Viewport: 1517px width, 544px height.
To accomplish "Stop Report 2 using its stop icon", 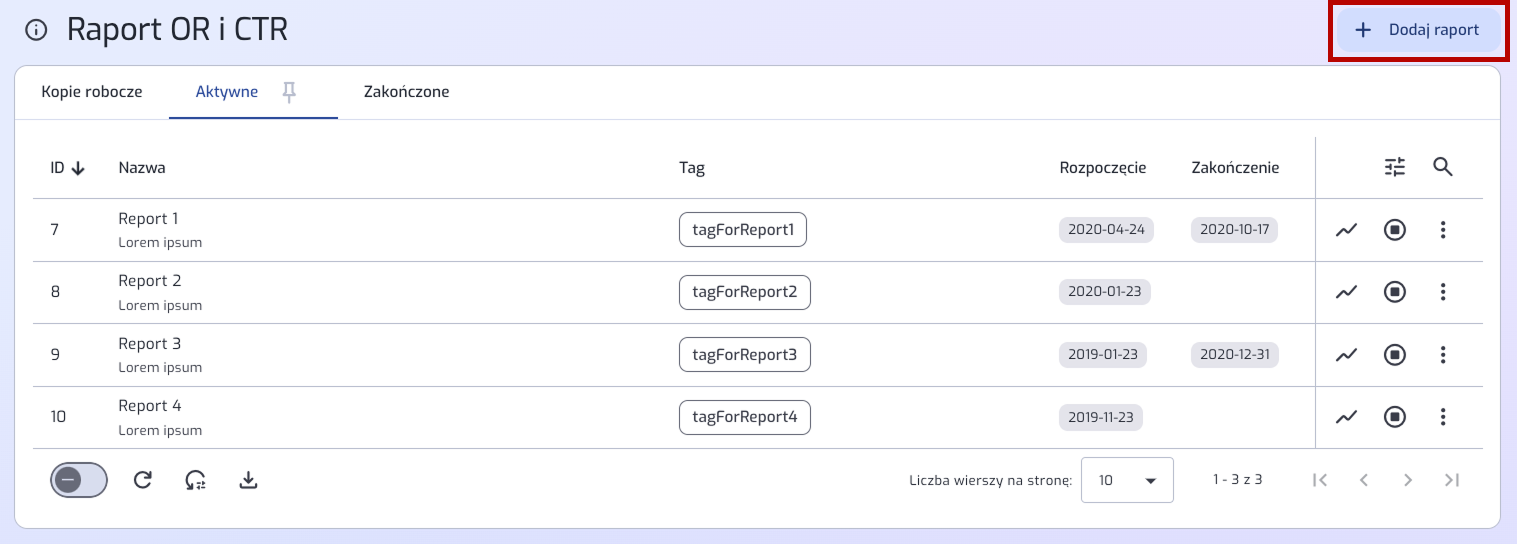I will click(1395, 292).
